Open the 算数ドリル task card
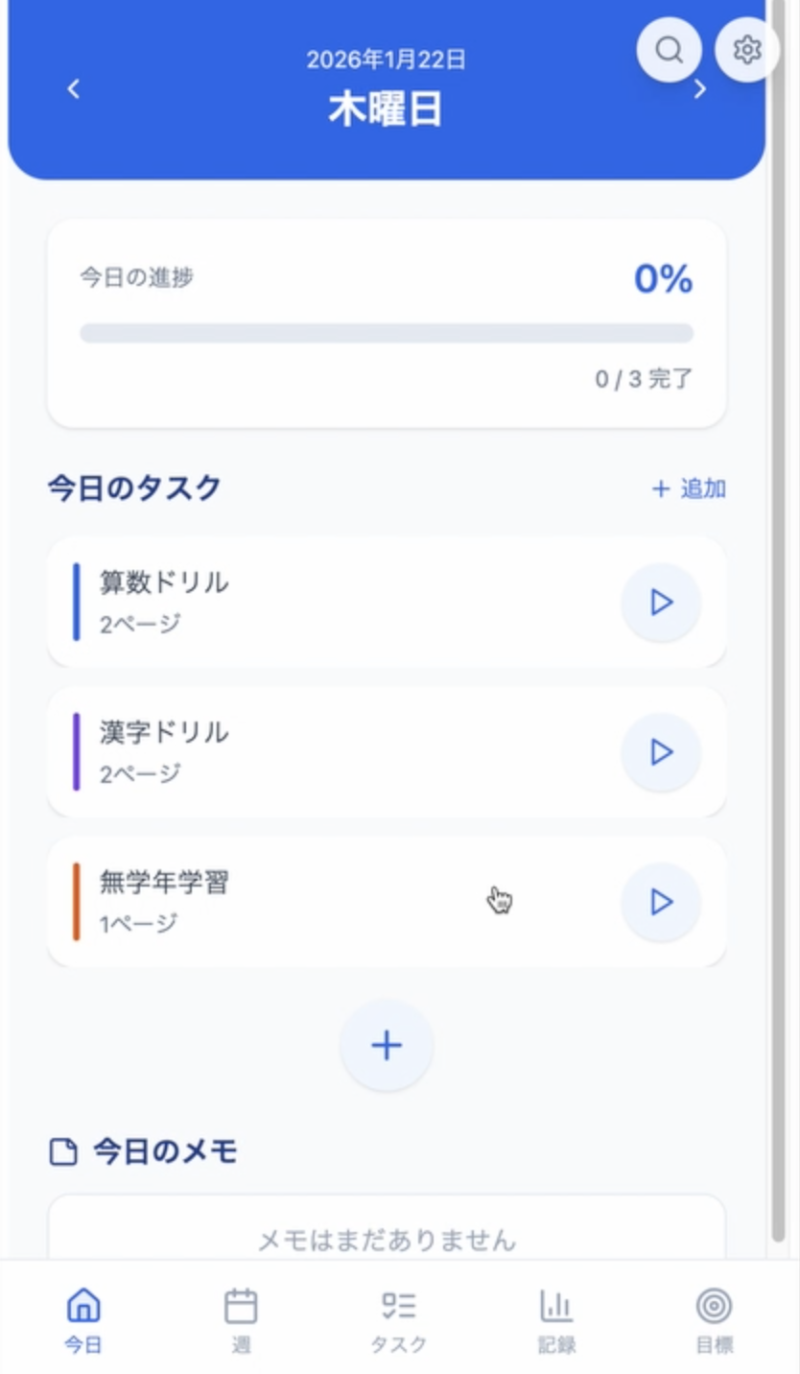 340,602
